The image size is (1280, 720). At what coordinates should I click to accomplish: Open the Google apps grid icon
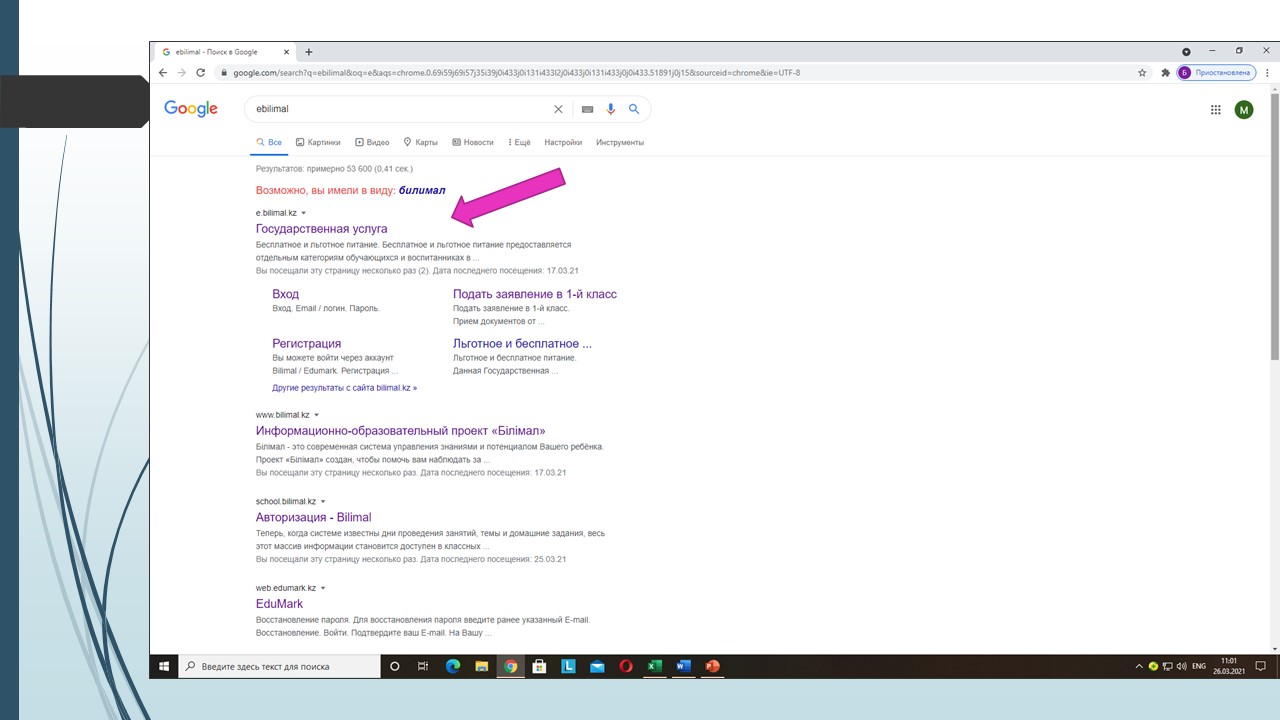tap(1215, 110)
